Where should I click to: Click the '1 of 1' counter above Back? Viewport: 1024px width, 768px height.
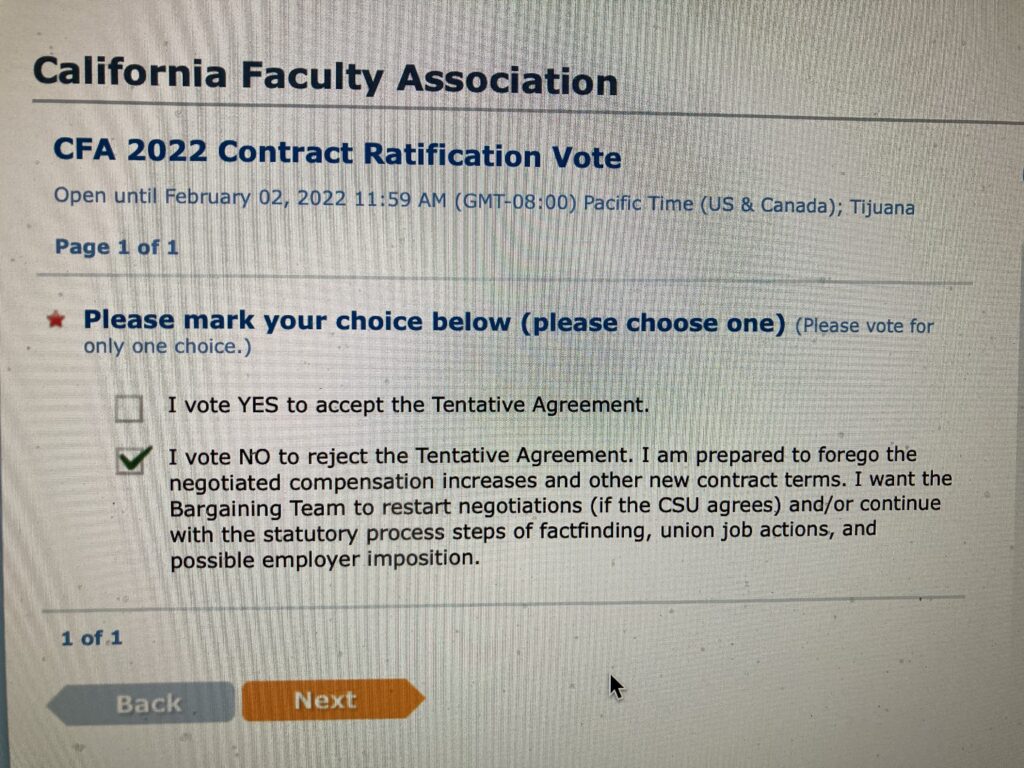[91, 637]
